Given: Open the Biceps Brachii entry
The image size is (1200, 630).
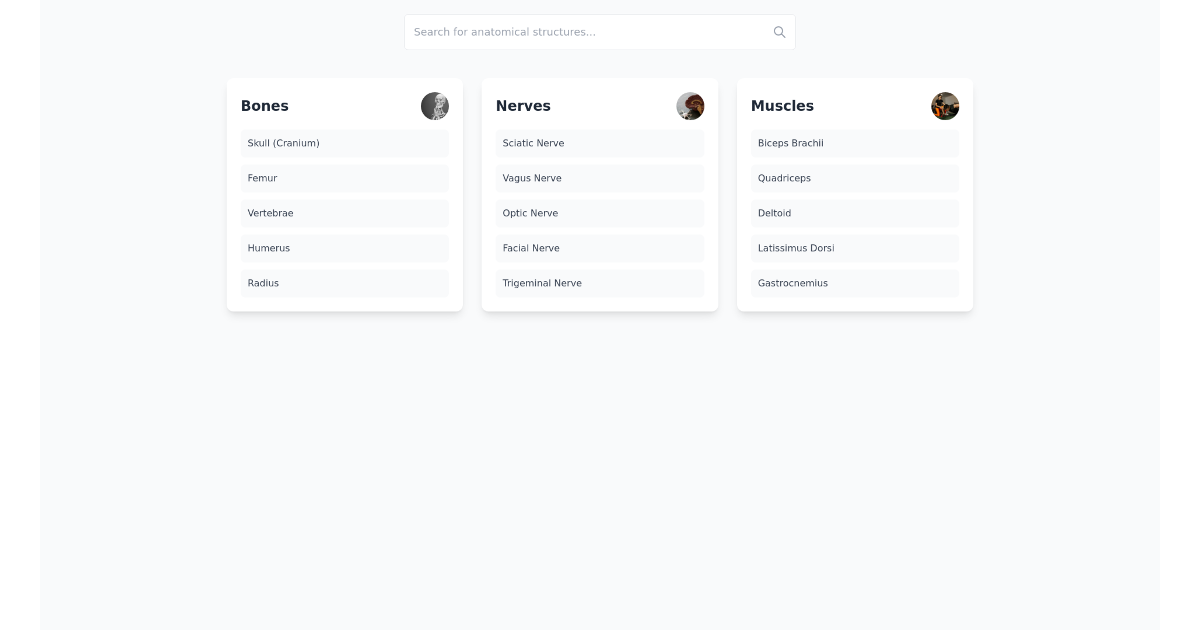Looking at the screenshot, I should pos(855,143).
